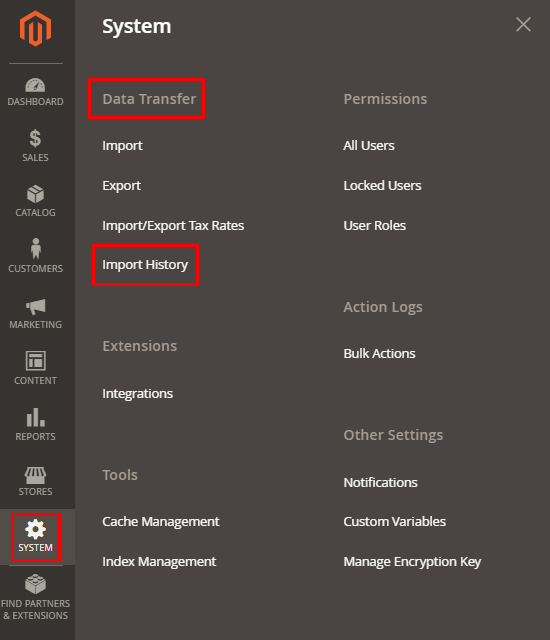Click the Magento logo icon
Viewport: 550px width, 640px height.
coord(35,29)
